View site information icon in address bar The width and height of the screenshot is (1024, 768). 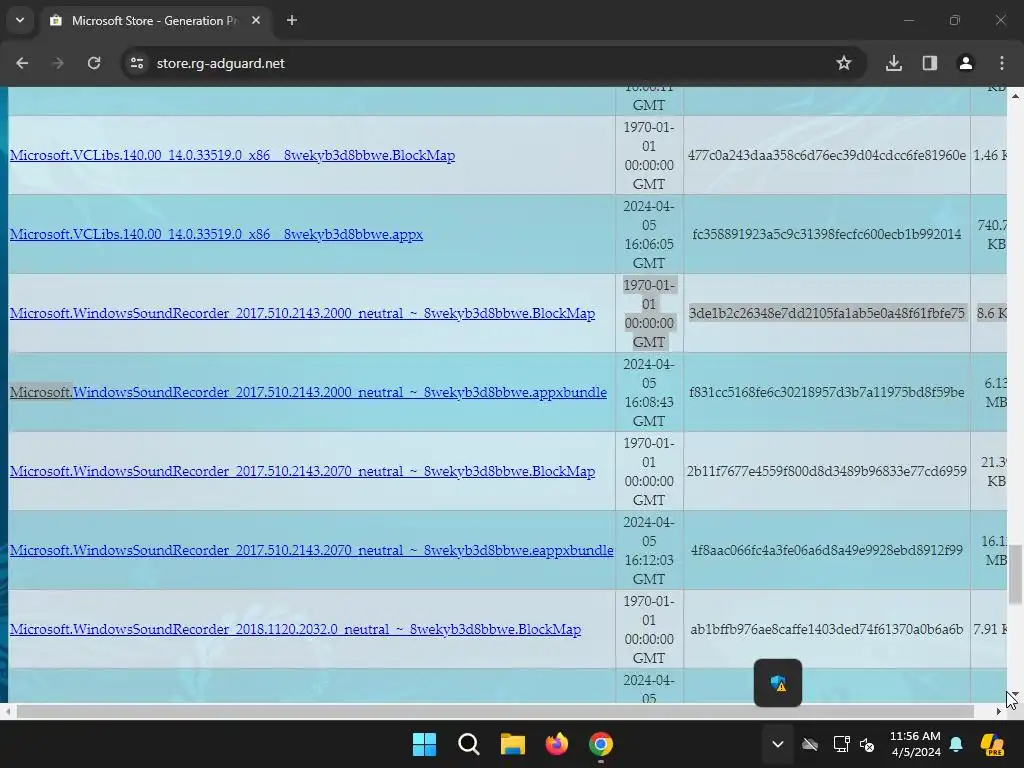pyautogui.click(x=137, y=63)
